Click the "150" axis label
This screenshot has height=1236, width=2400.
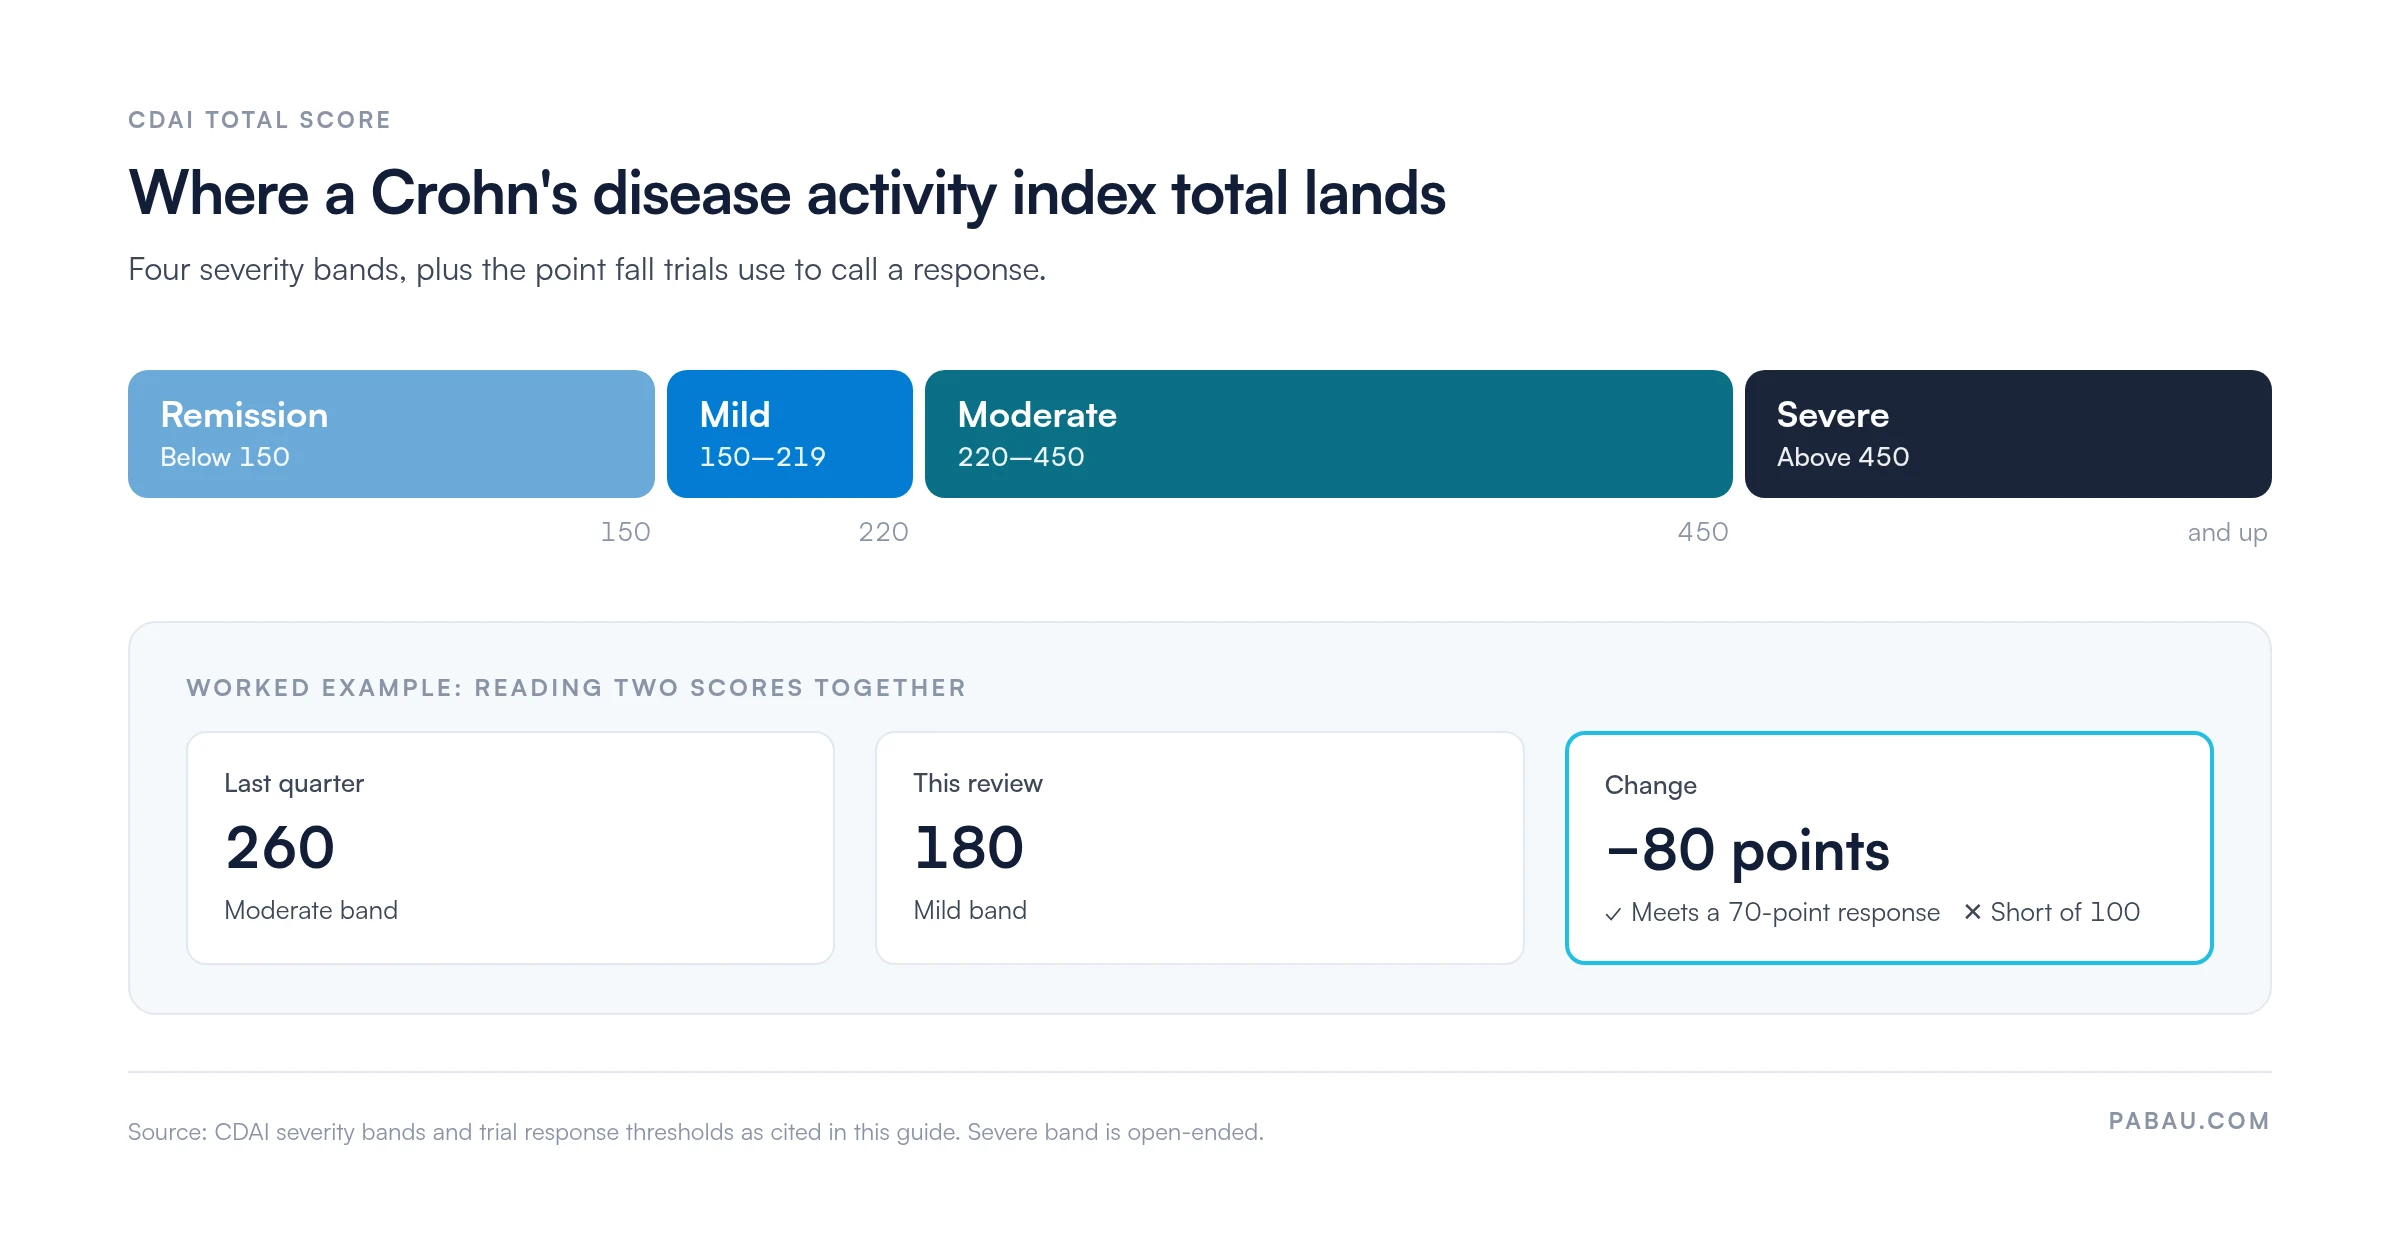pos(625,532)
